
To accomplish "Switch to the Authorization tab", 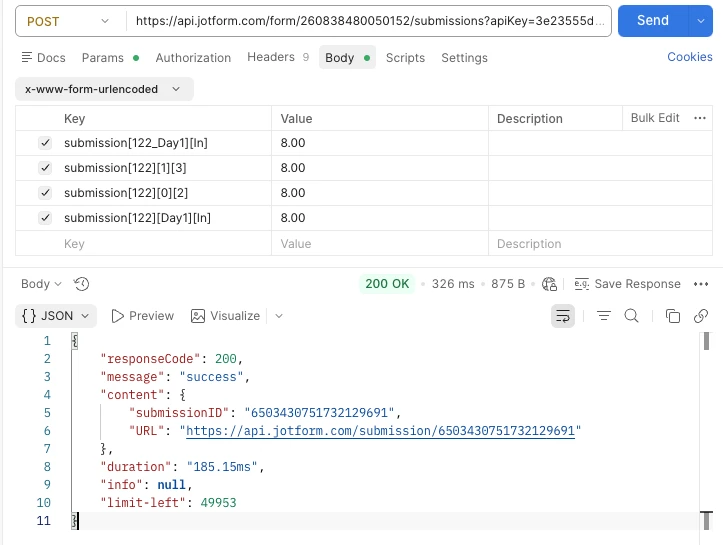I will point(193,58).
